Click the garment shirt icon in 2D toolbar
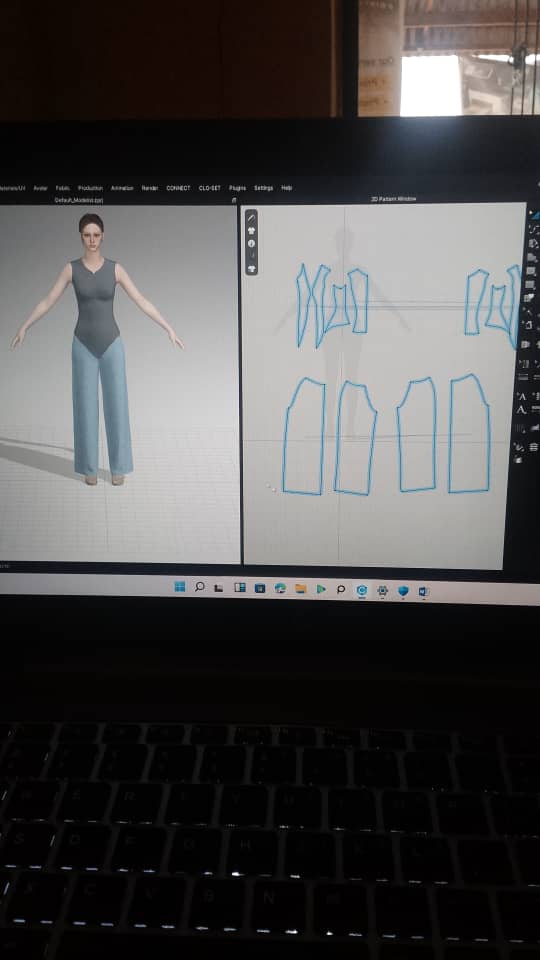 coord(251,231)
